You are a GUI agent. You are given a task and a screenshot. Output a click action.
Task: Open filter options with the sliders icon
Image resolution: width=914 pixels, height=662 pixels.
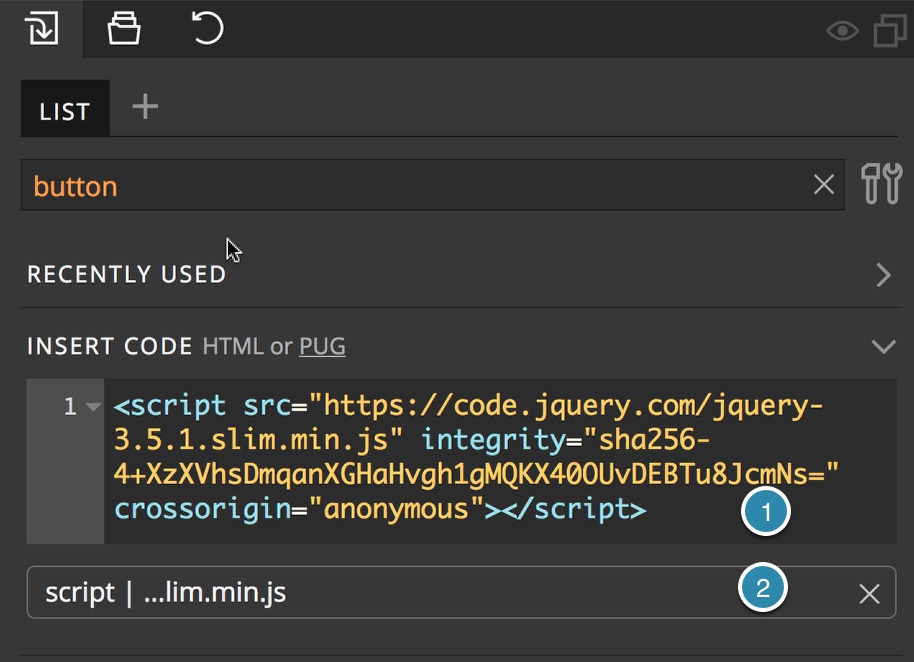[x=880, y=184]
